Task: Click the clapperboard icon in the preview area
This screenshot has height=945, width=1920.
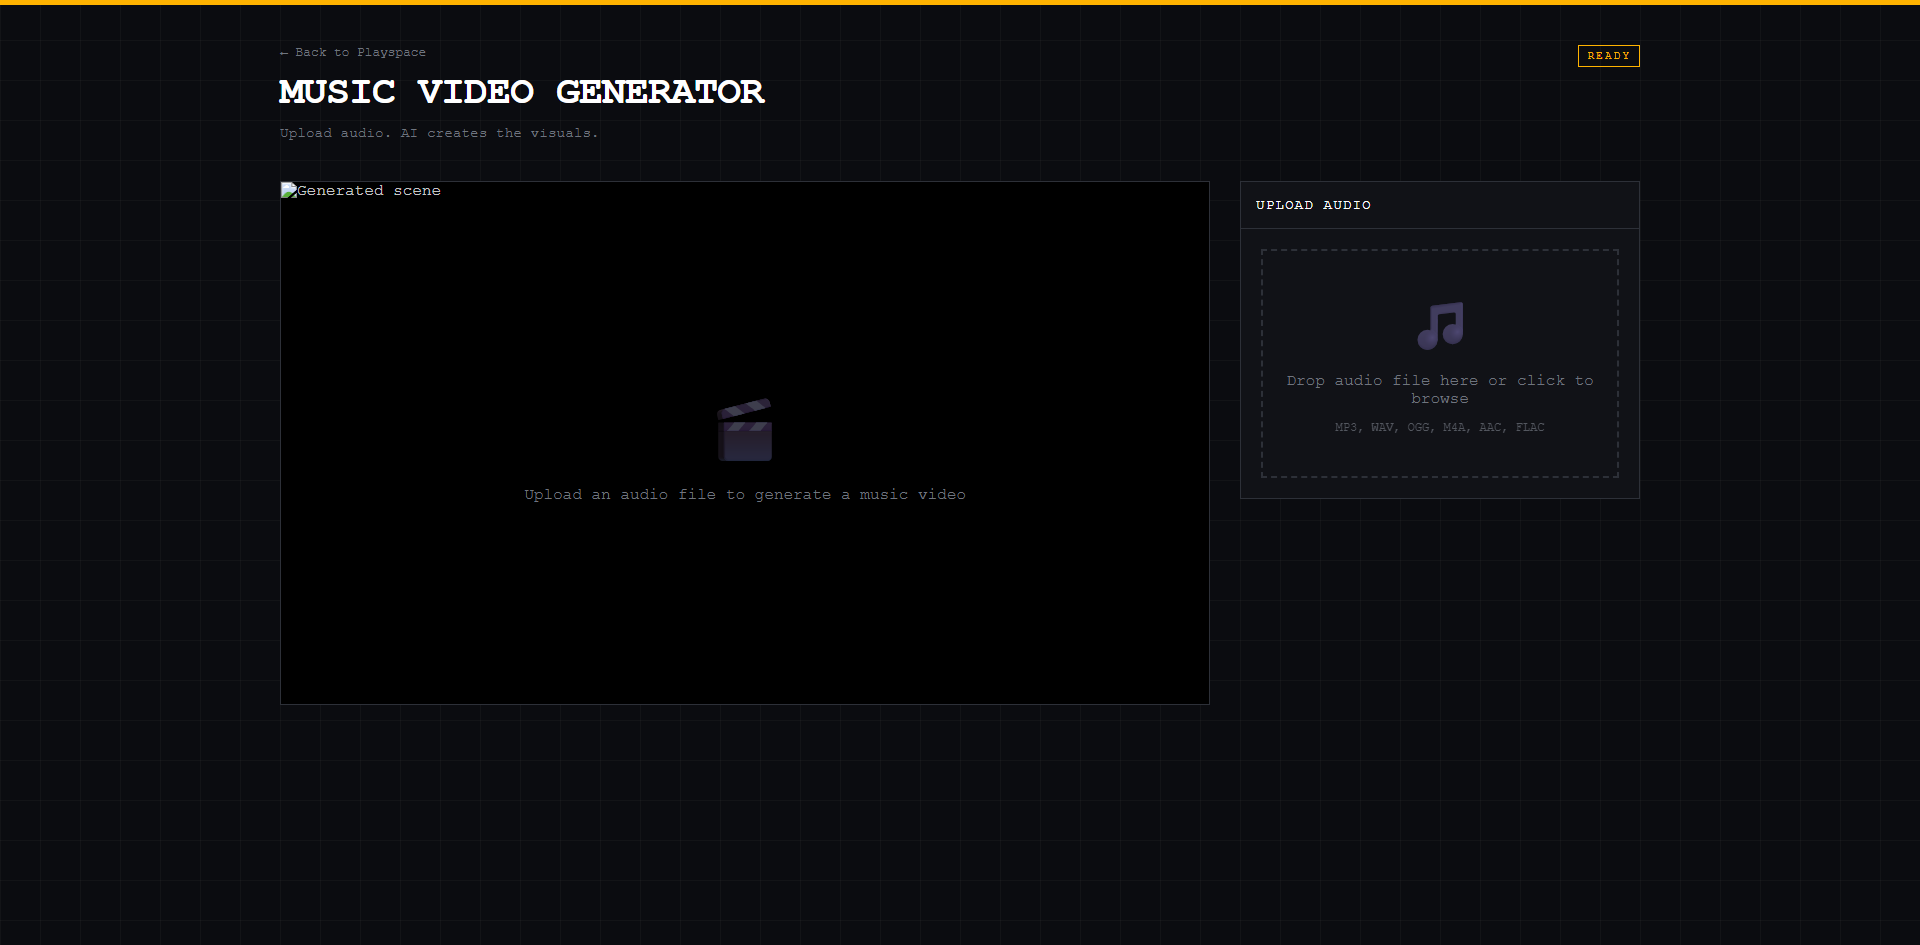Action: coord(744,428)
